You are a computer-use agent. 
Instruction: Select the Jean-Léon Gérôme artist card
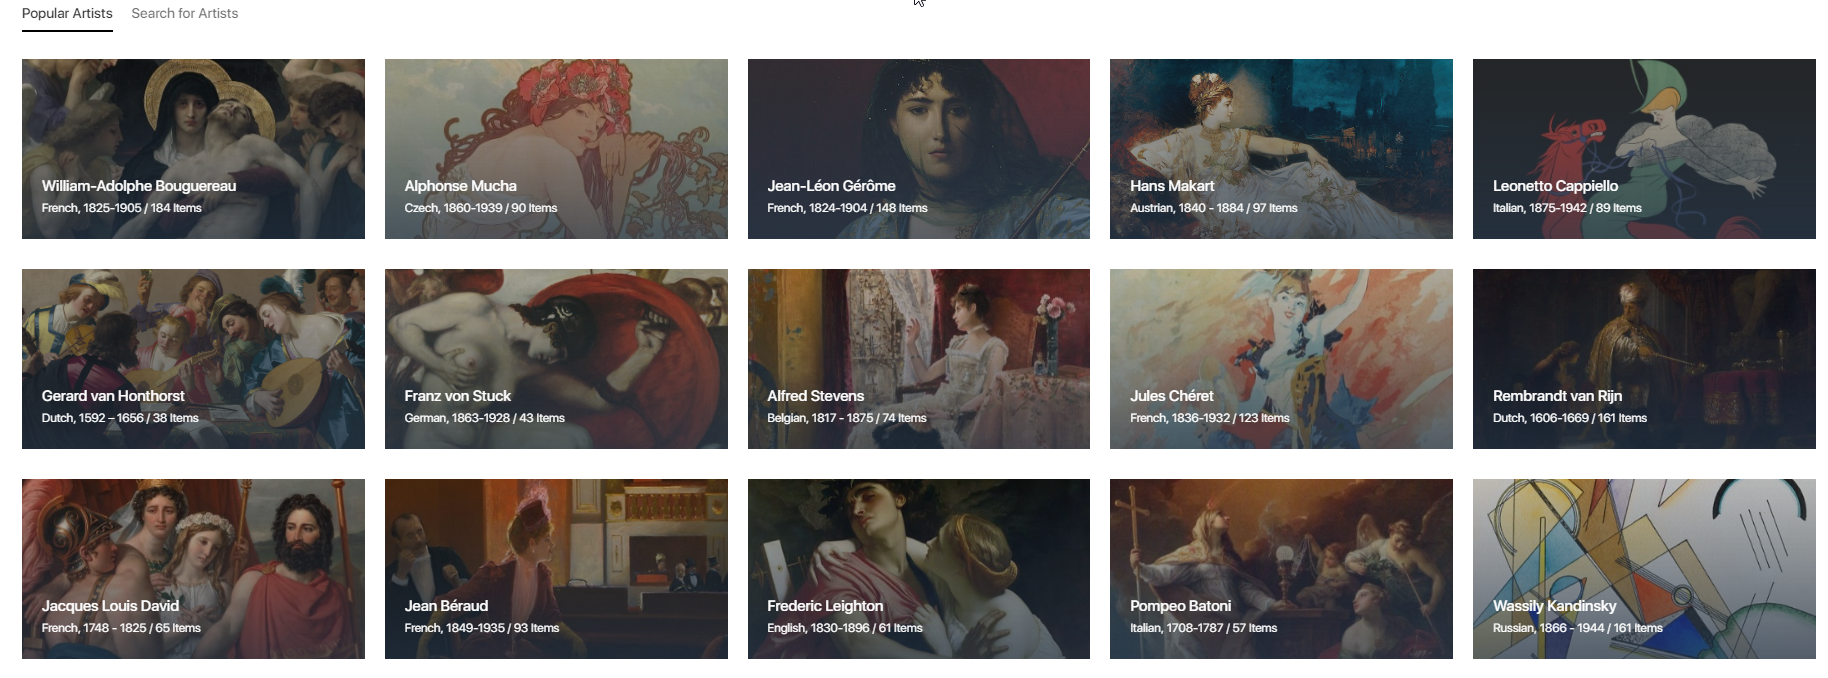[919, 149]
